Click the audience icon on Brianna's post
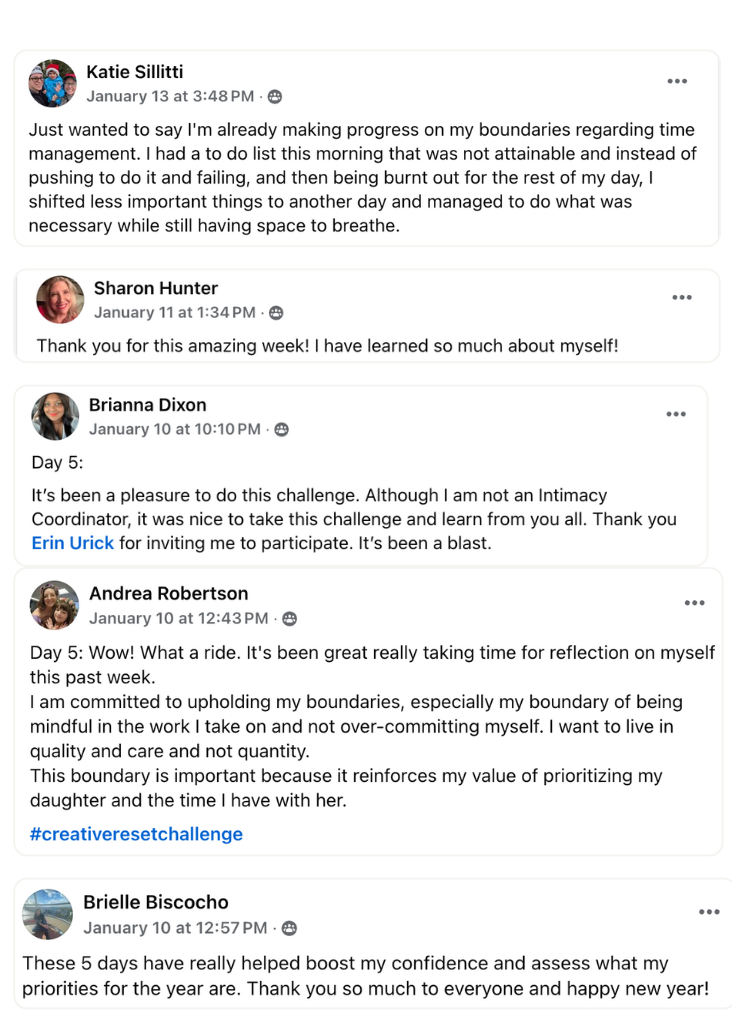Viewport: 732px width, 1017px height. click(x=282, y=430)
